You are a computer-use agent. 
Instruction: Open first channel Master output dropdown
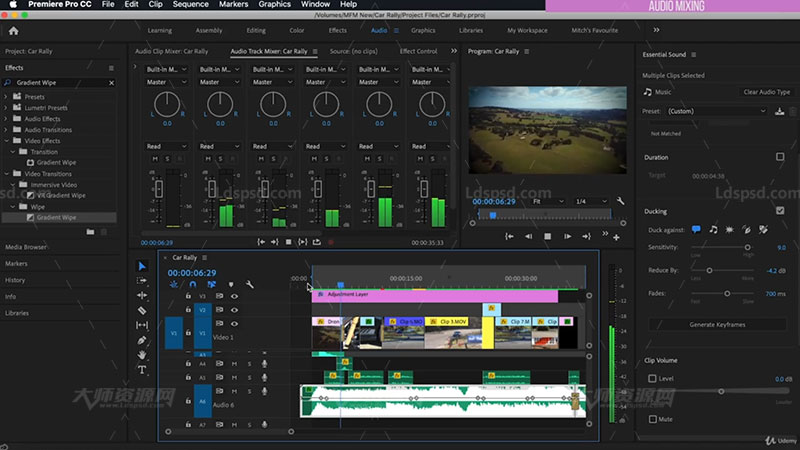pos(166,82)
